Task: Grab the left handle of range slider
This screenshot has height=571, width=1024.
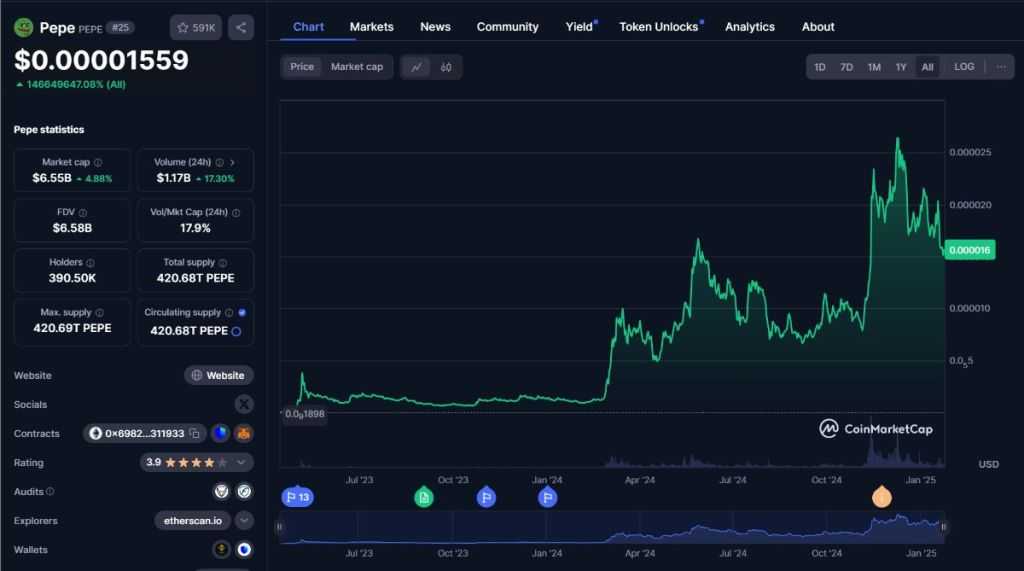Action: 280,527
